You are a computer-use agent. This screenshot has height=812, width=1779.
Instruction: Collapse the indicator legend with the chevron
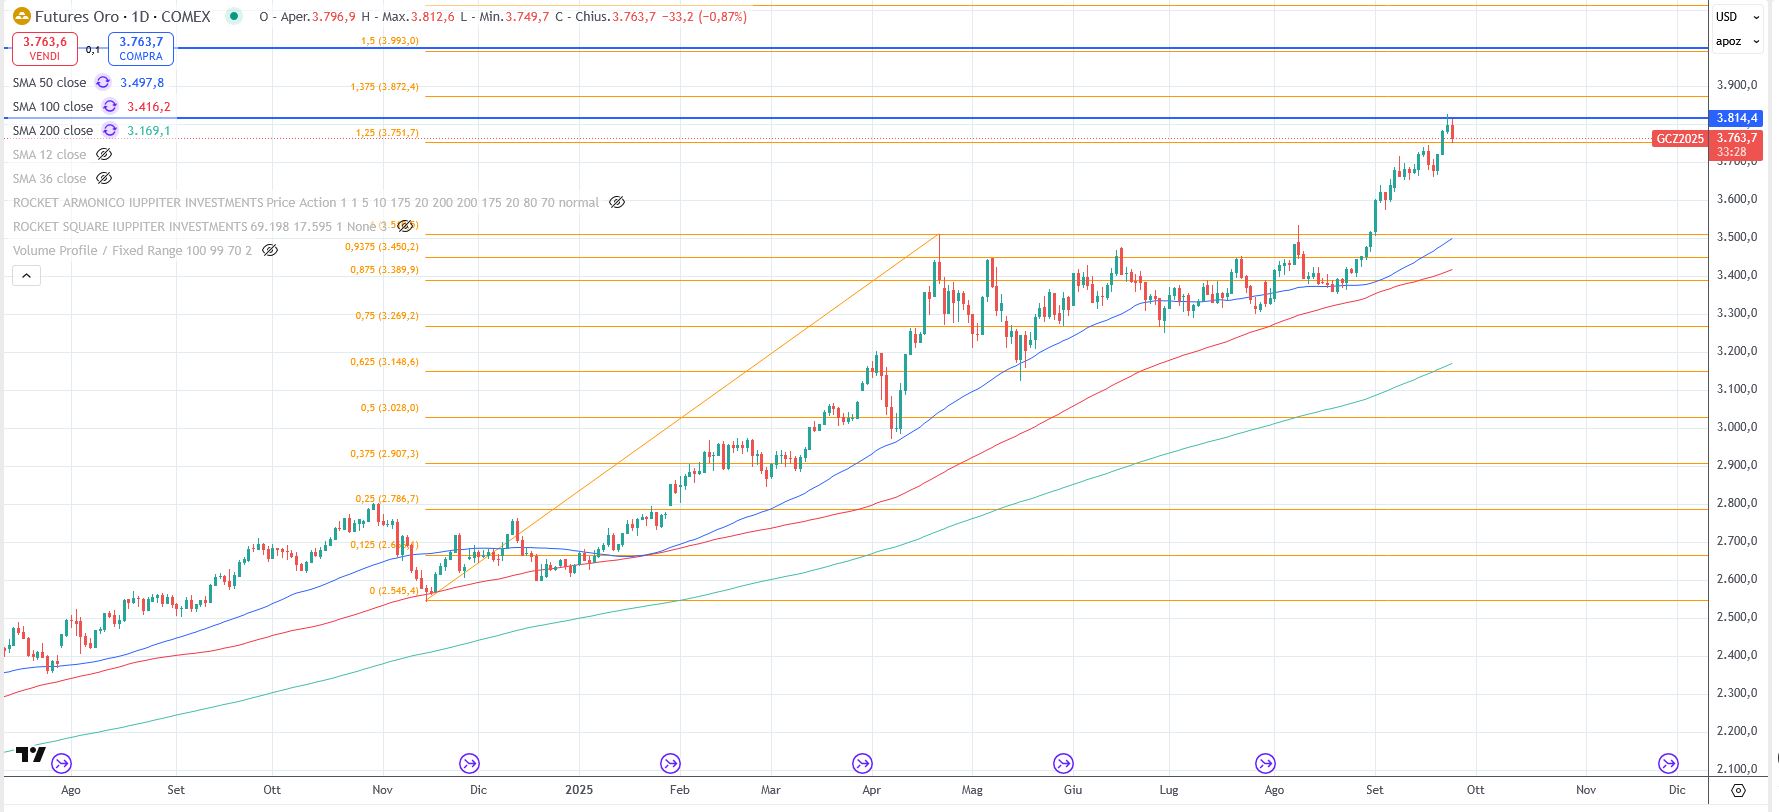[26, 276]
